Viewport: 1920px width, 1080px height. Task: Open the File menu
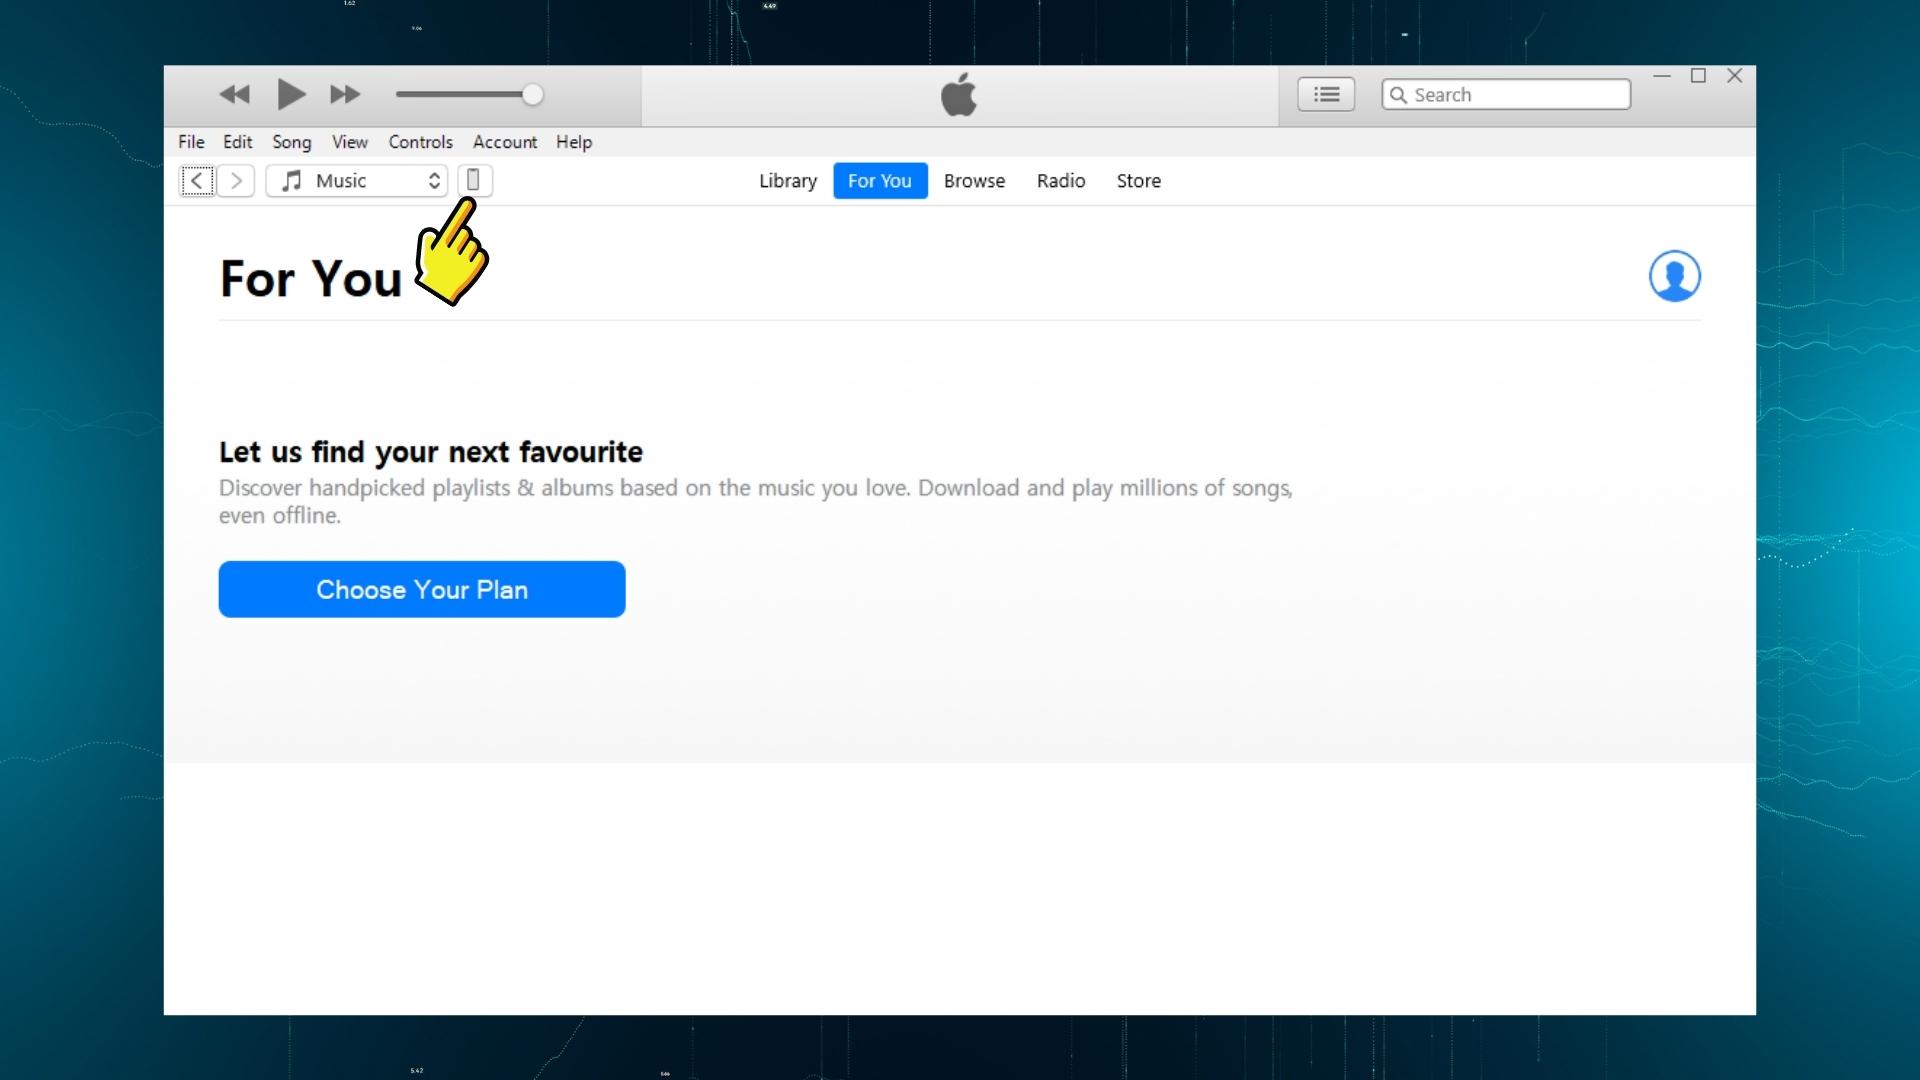click(x=191, y=142)
